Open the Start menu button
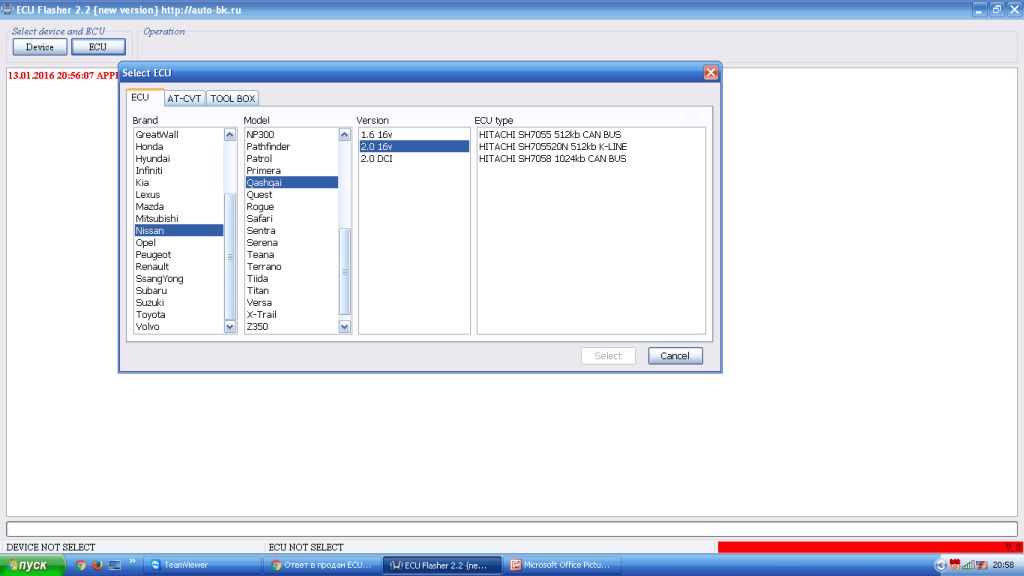Screen dimensions: 1024x576 (32, 565)
